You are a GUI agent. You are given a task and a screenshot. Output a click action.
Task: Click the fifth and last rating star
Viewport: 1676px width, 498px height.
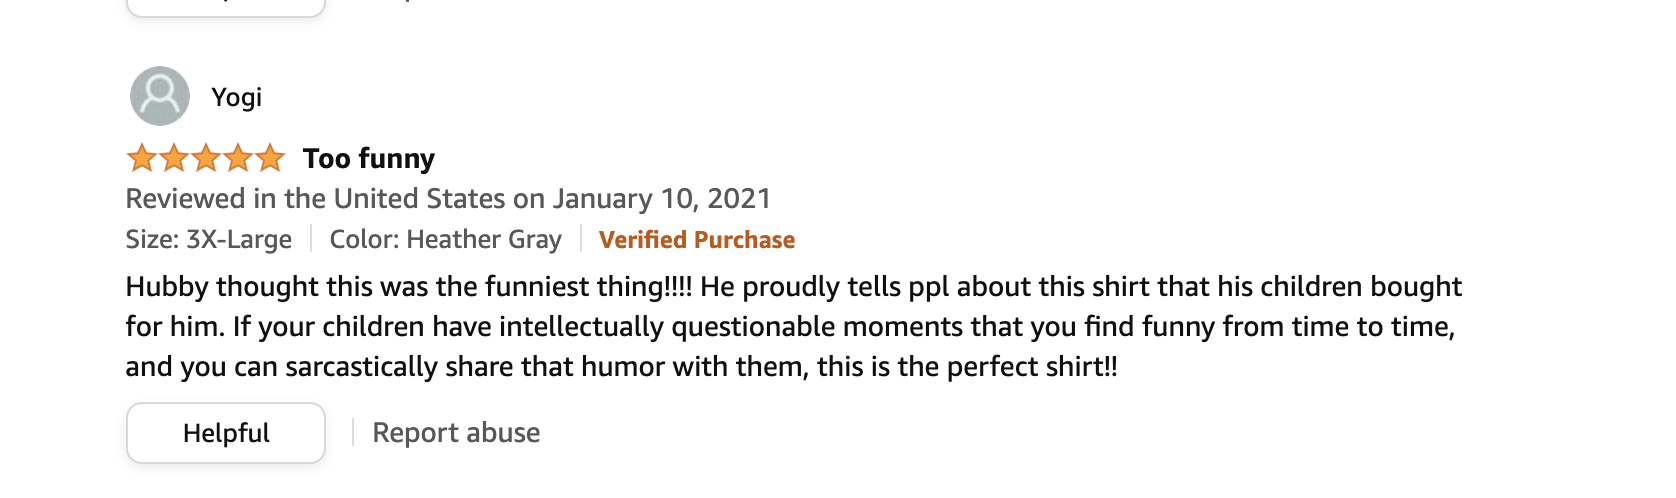coord(270,158)
